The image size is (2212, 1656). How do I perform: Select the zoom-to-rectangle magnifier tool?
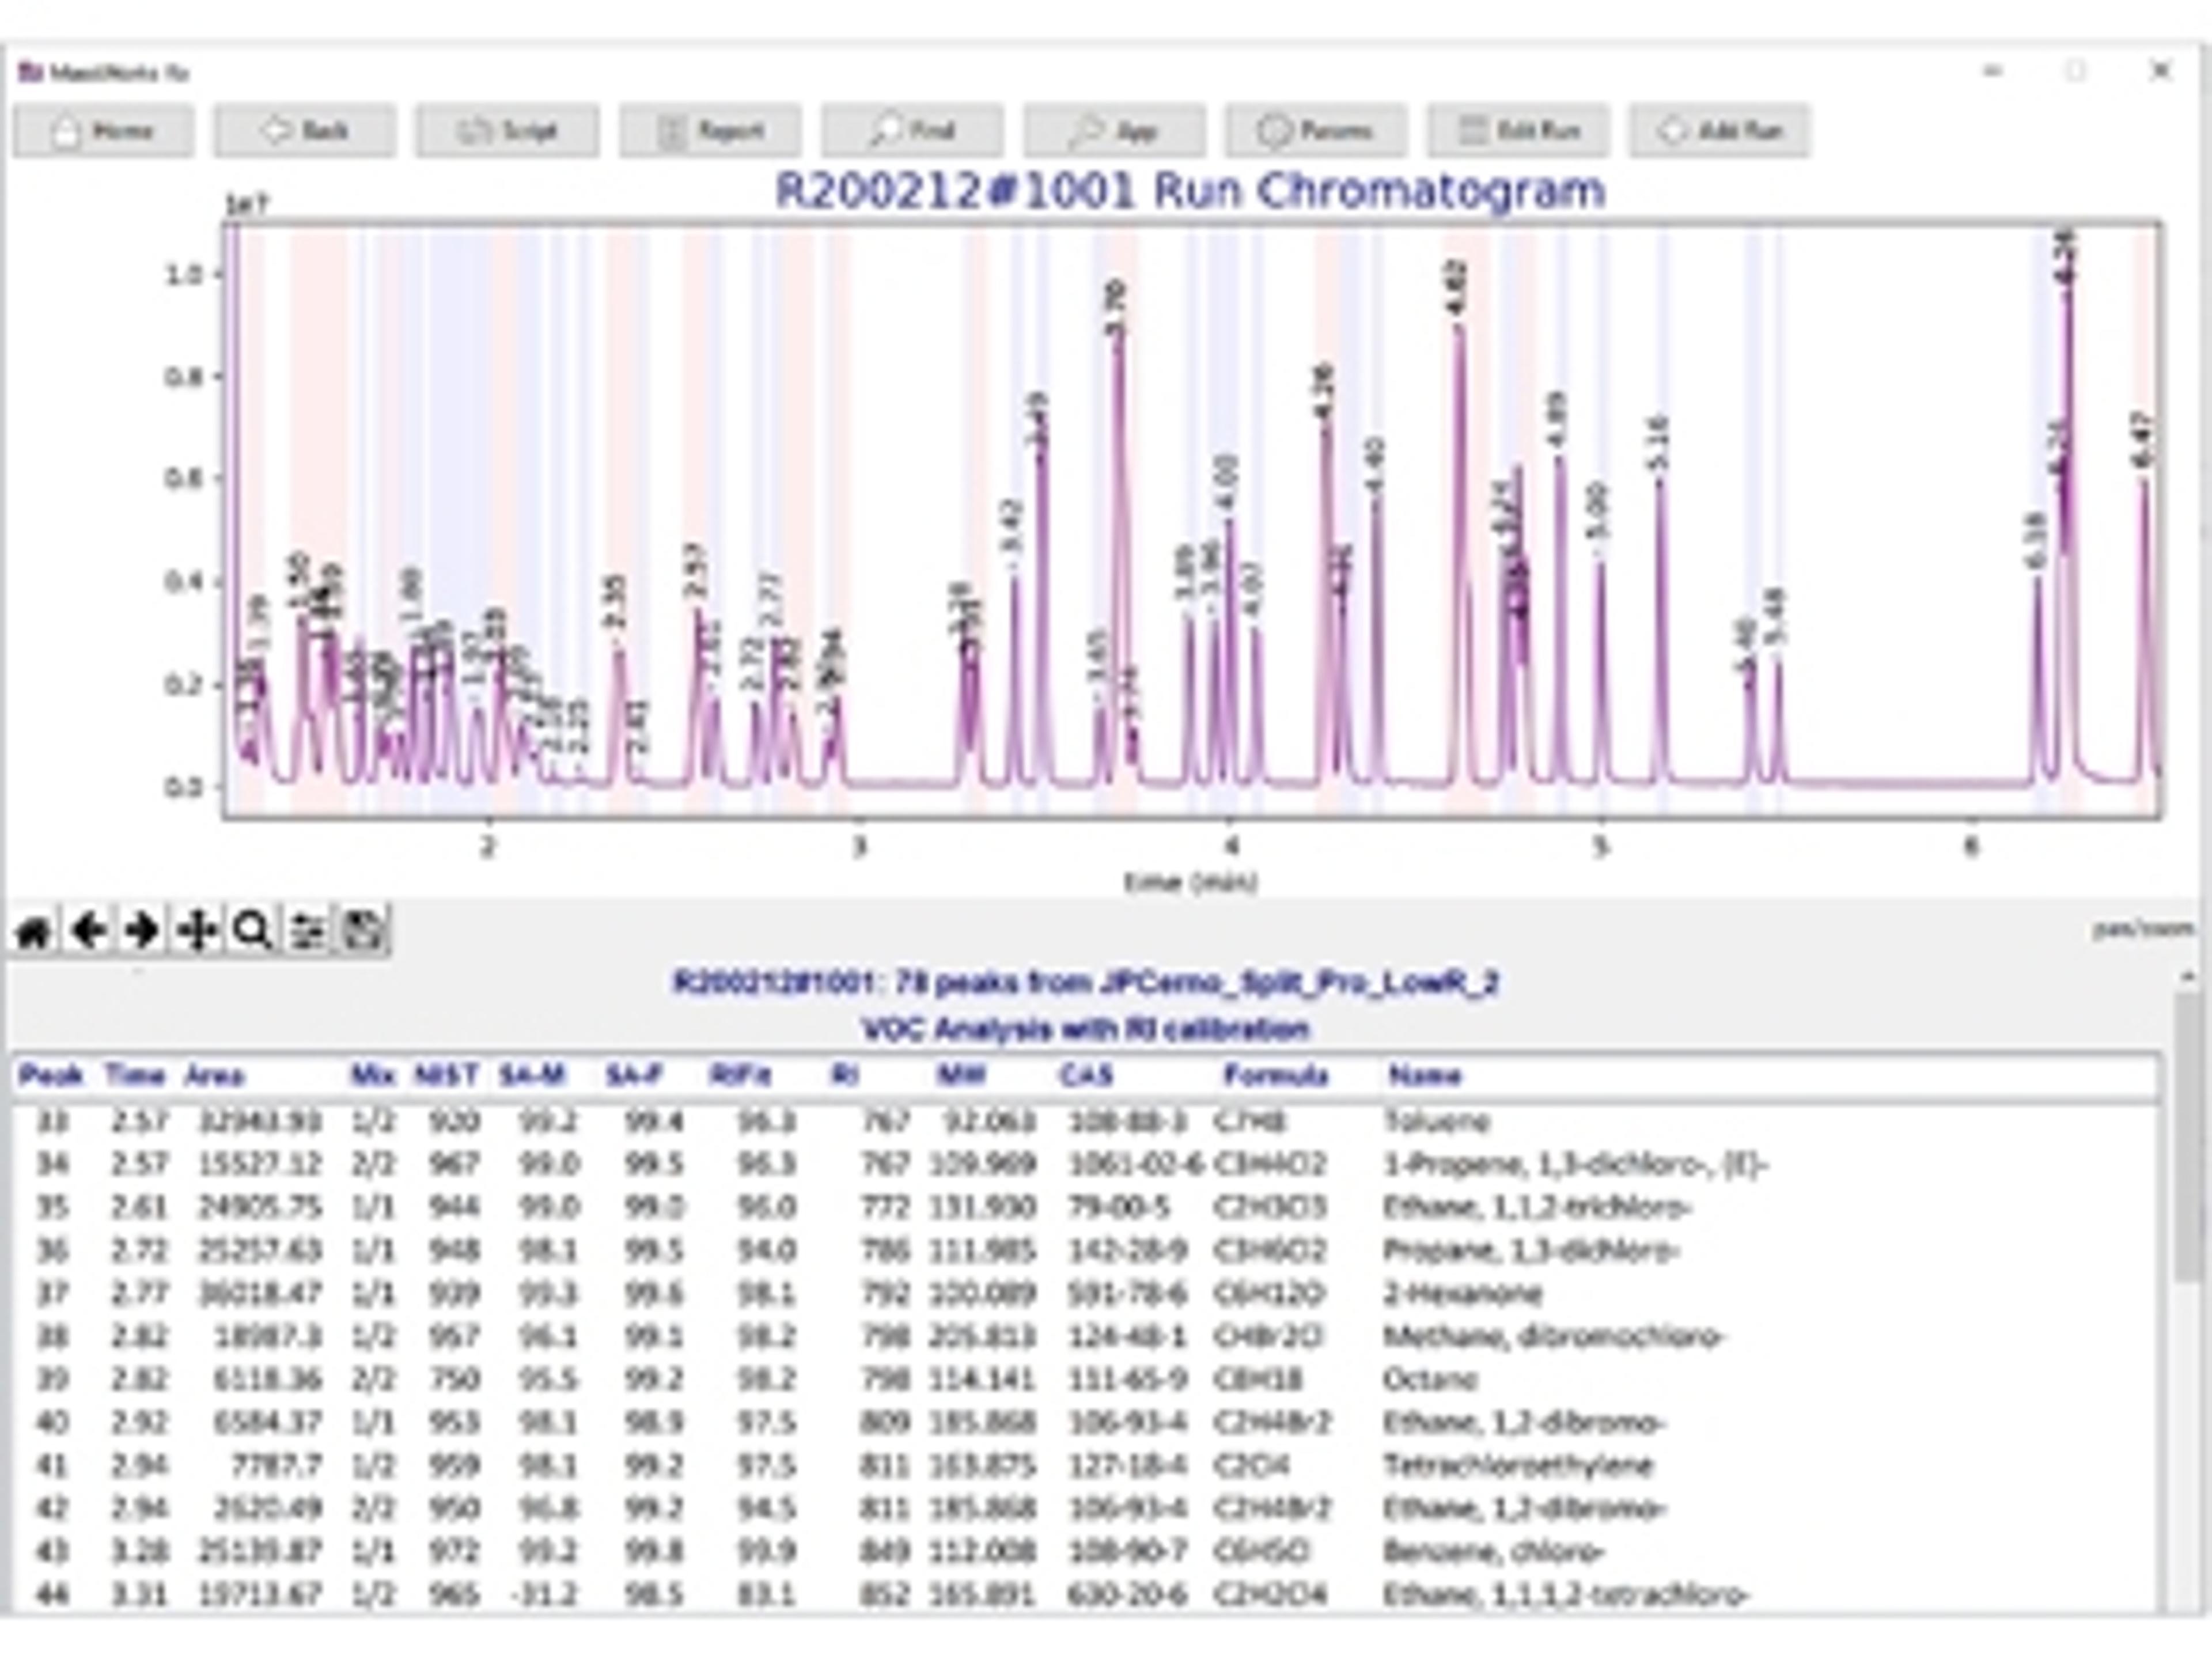point(251,931)
